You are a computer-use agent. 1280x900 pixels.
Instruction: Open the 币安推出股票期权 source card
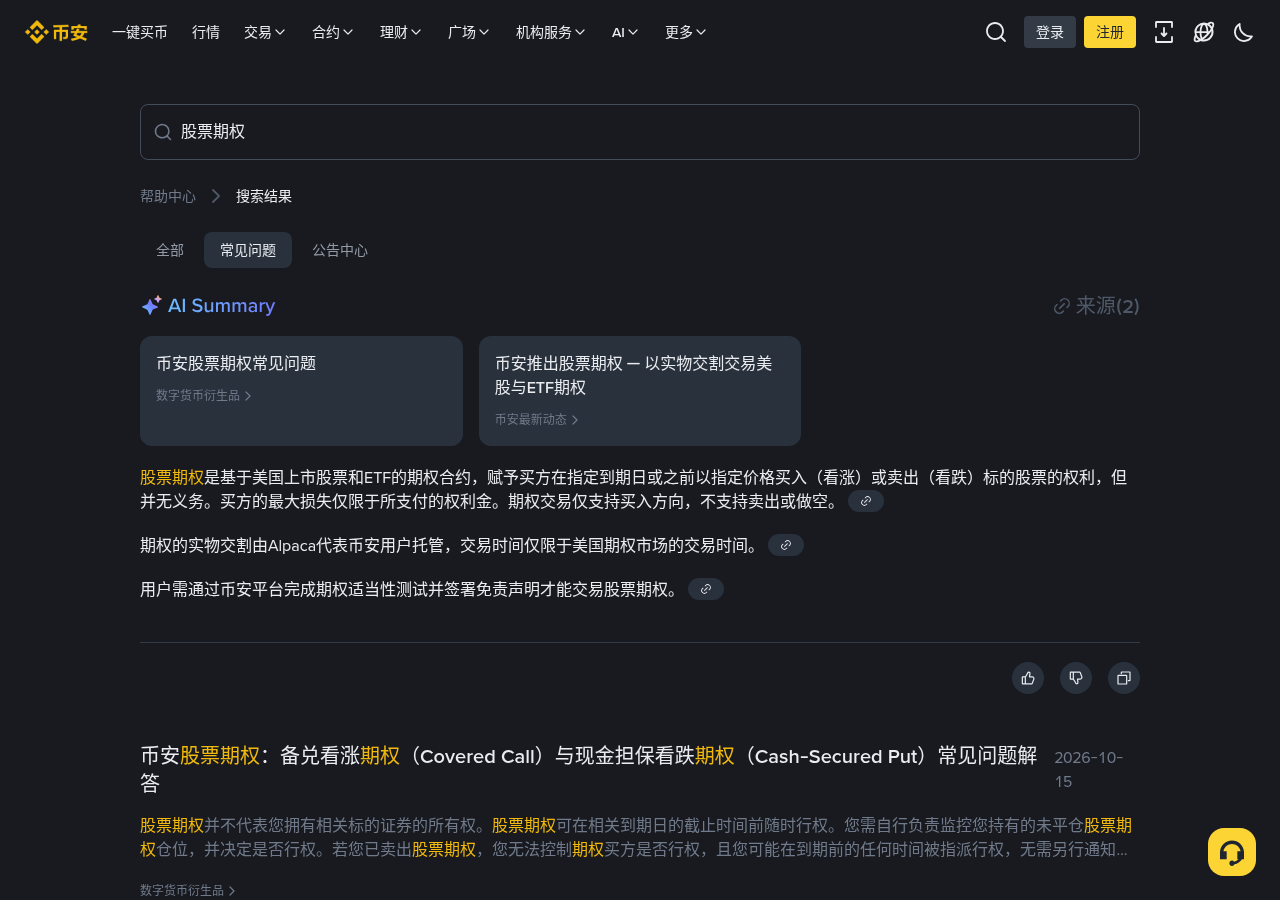pos(640,391)
